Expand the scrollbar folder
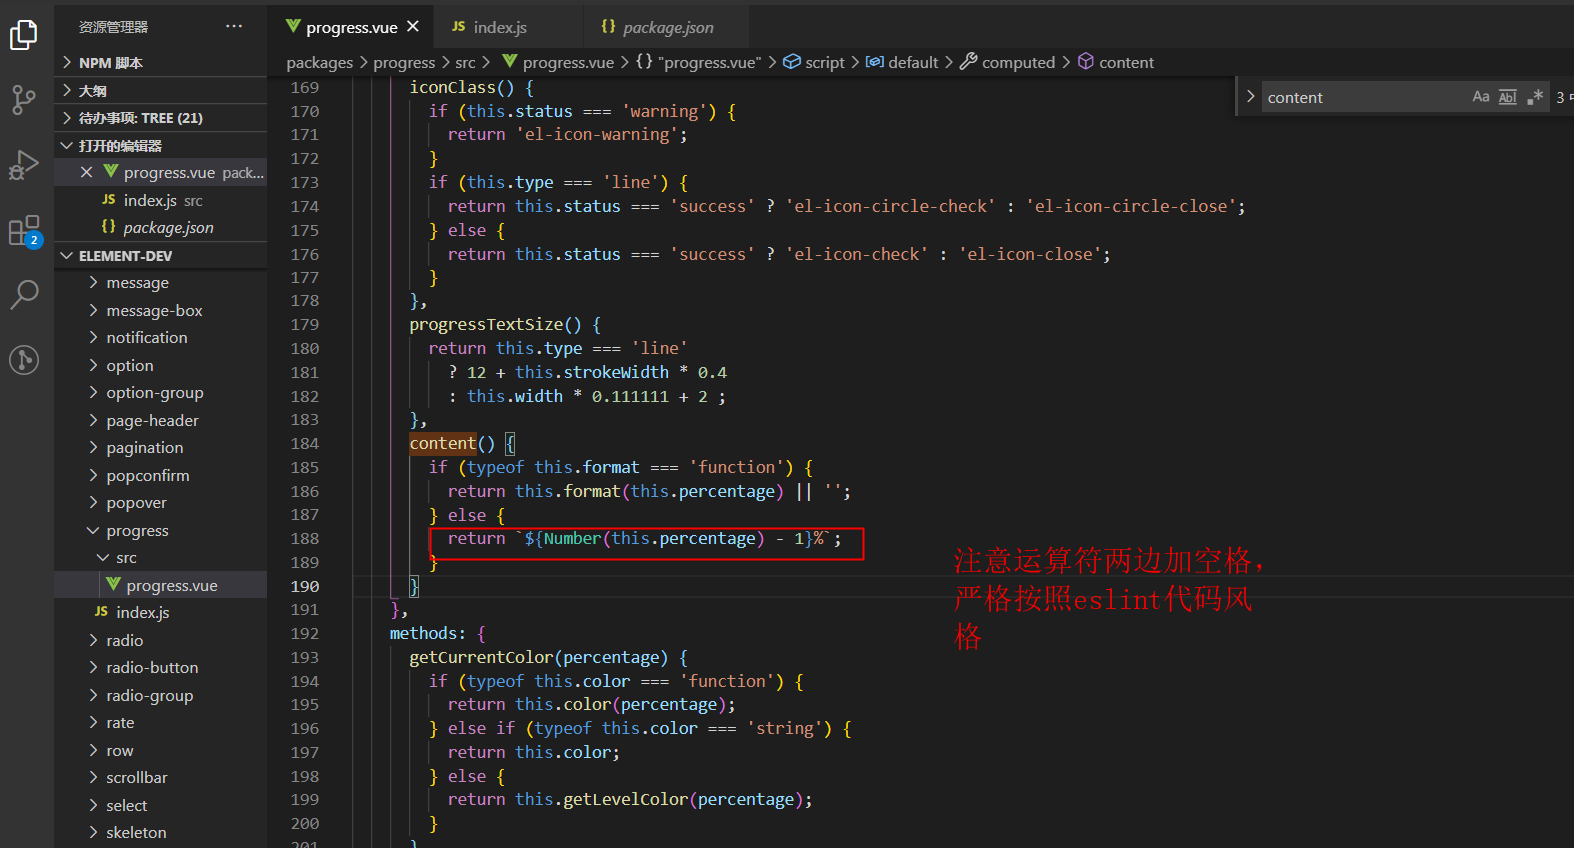Image resolution: width=1574 pixels, height=848 pixels. click(160, 778)
